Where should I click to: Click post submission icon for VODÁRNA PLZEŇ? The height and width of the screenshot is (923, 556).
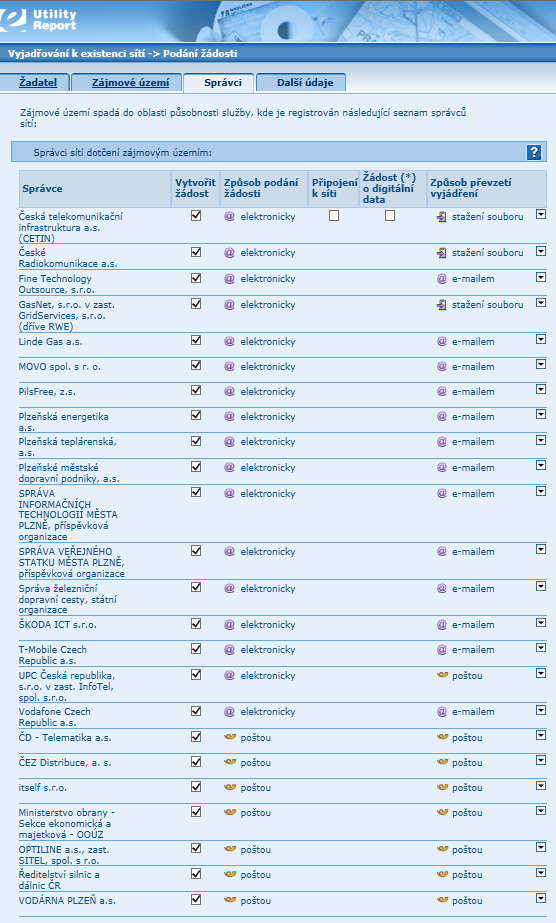pyautogui.click(x=230, y=899)
